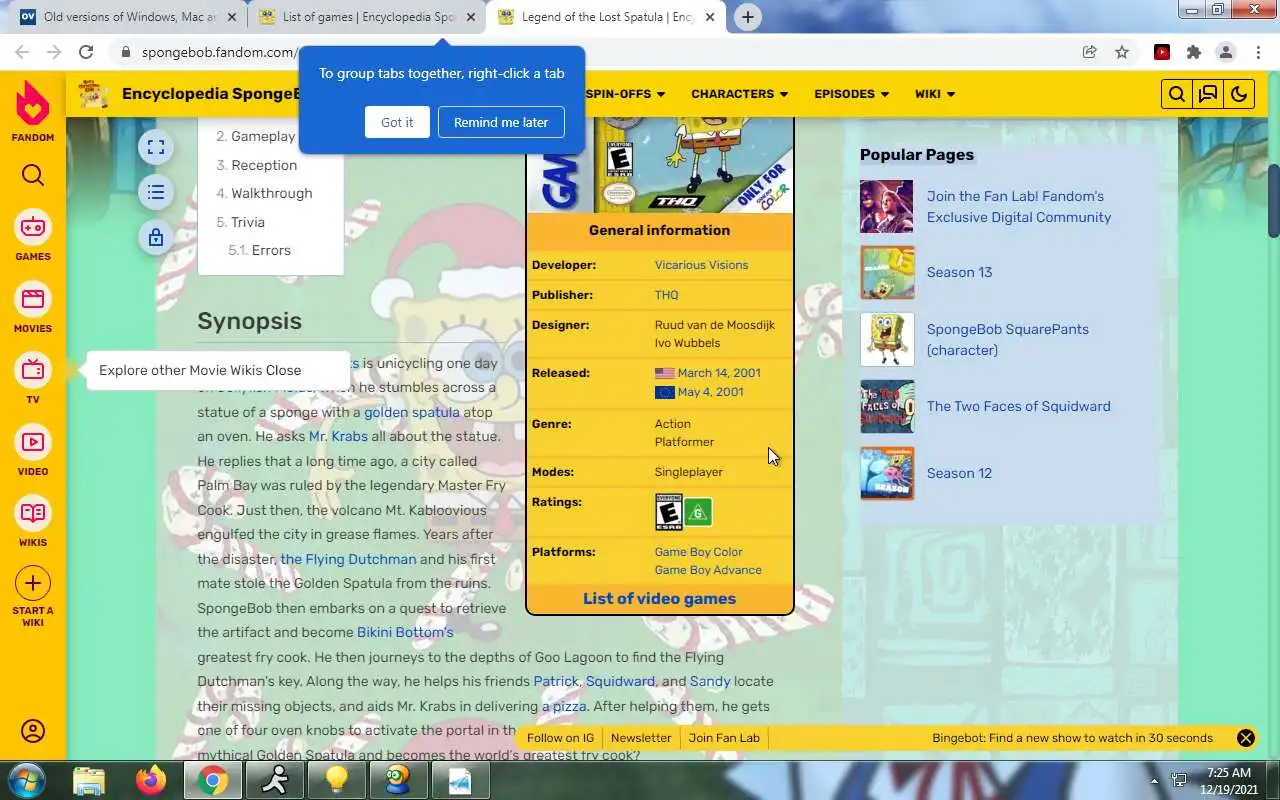
Task: Go back to previous page
Action: [x=22, y=52]
